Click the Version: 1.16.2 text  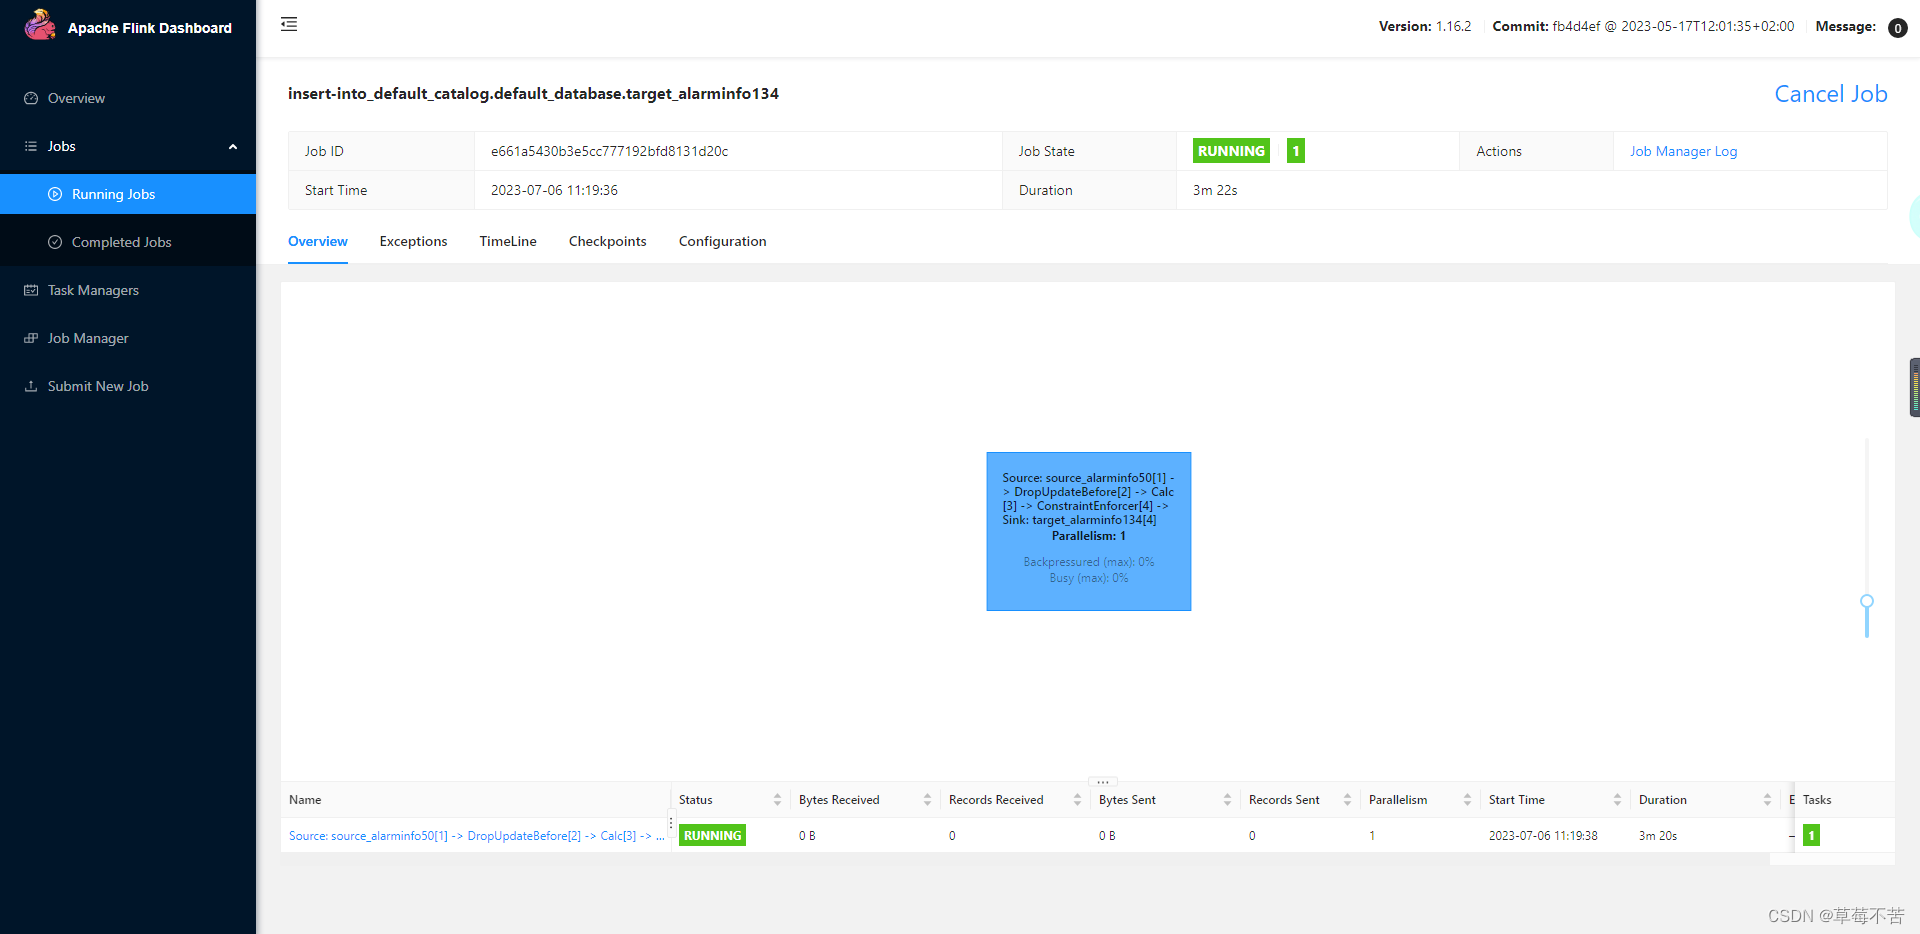tap(1425, 27)
